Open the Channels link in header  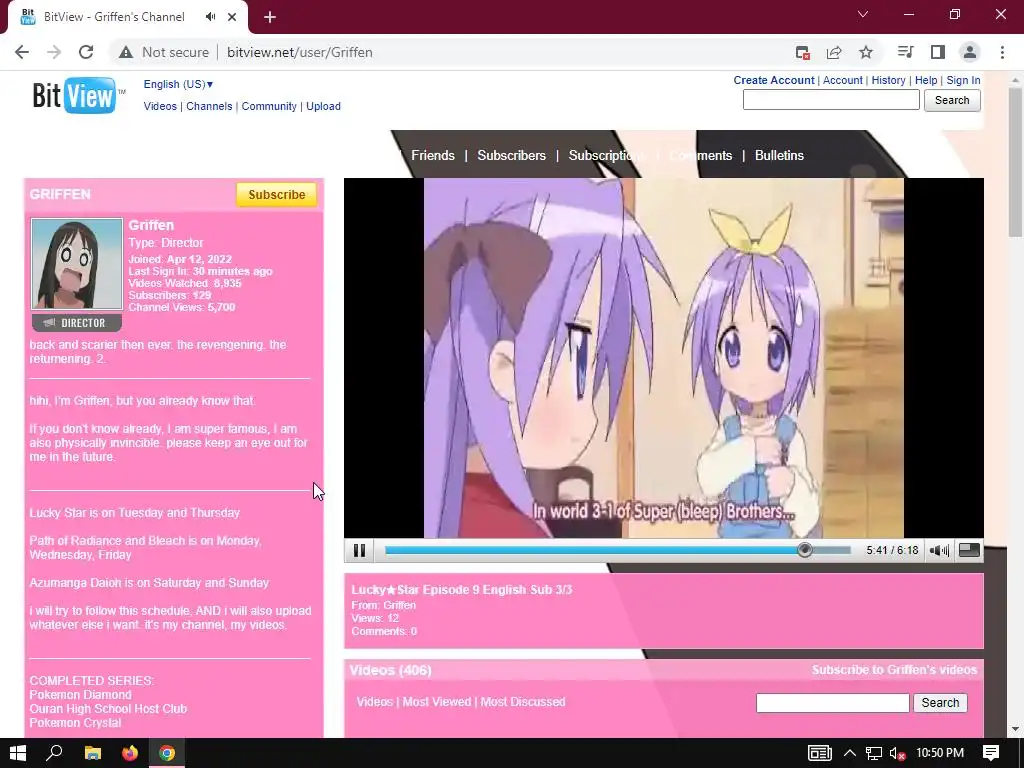[x=209, y=106]
